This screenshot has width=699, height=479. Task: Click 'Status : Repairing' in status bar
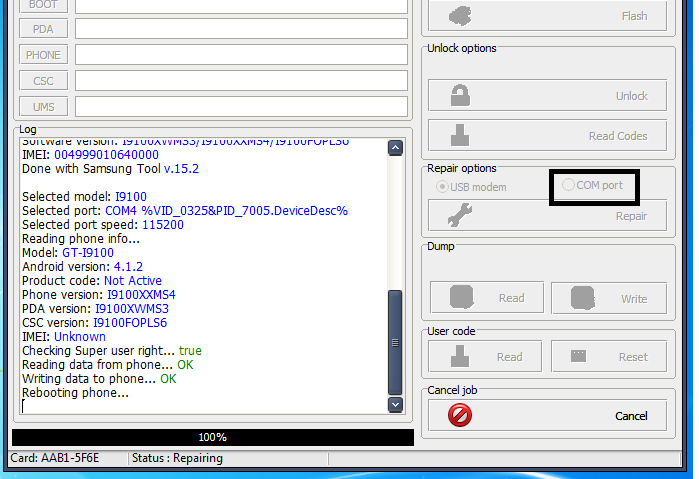click(177, 458)
